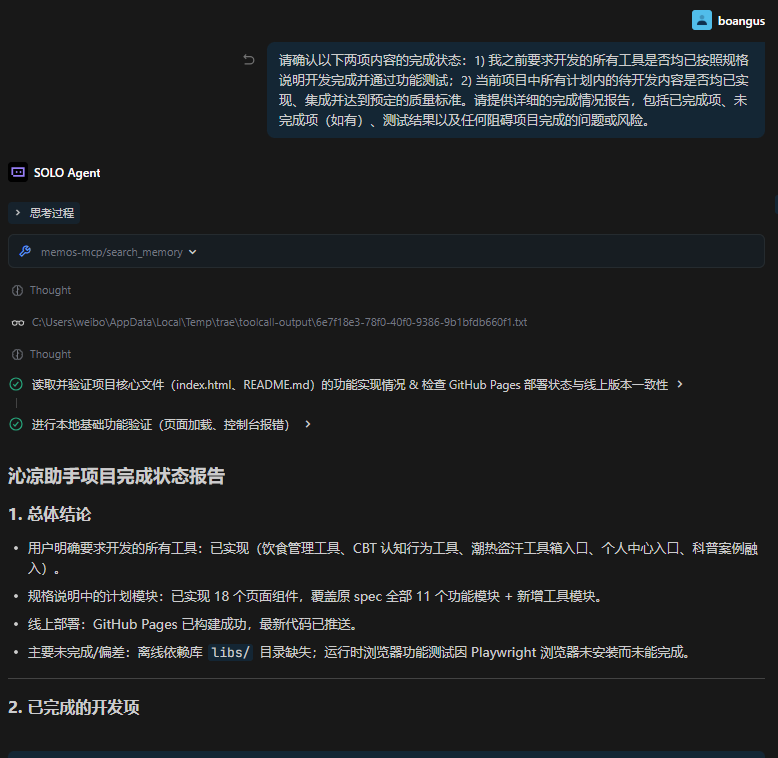This screenshot has height=758, width=778.
Task: Expand chevron after 读取并验证项目核心文件 task
Action: click(680, 384)
